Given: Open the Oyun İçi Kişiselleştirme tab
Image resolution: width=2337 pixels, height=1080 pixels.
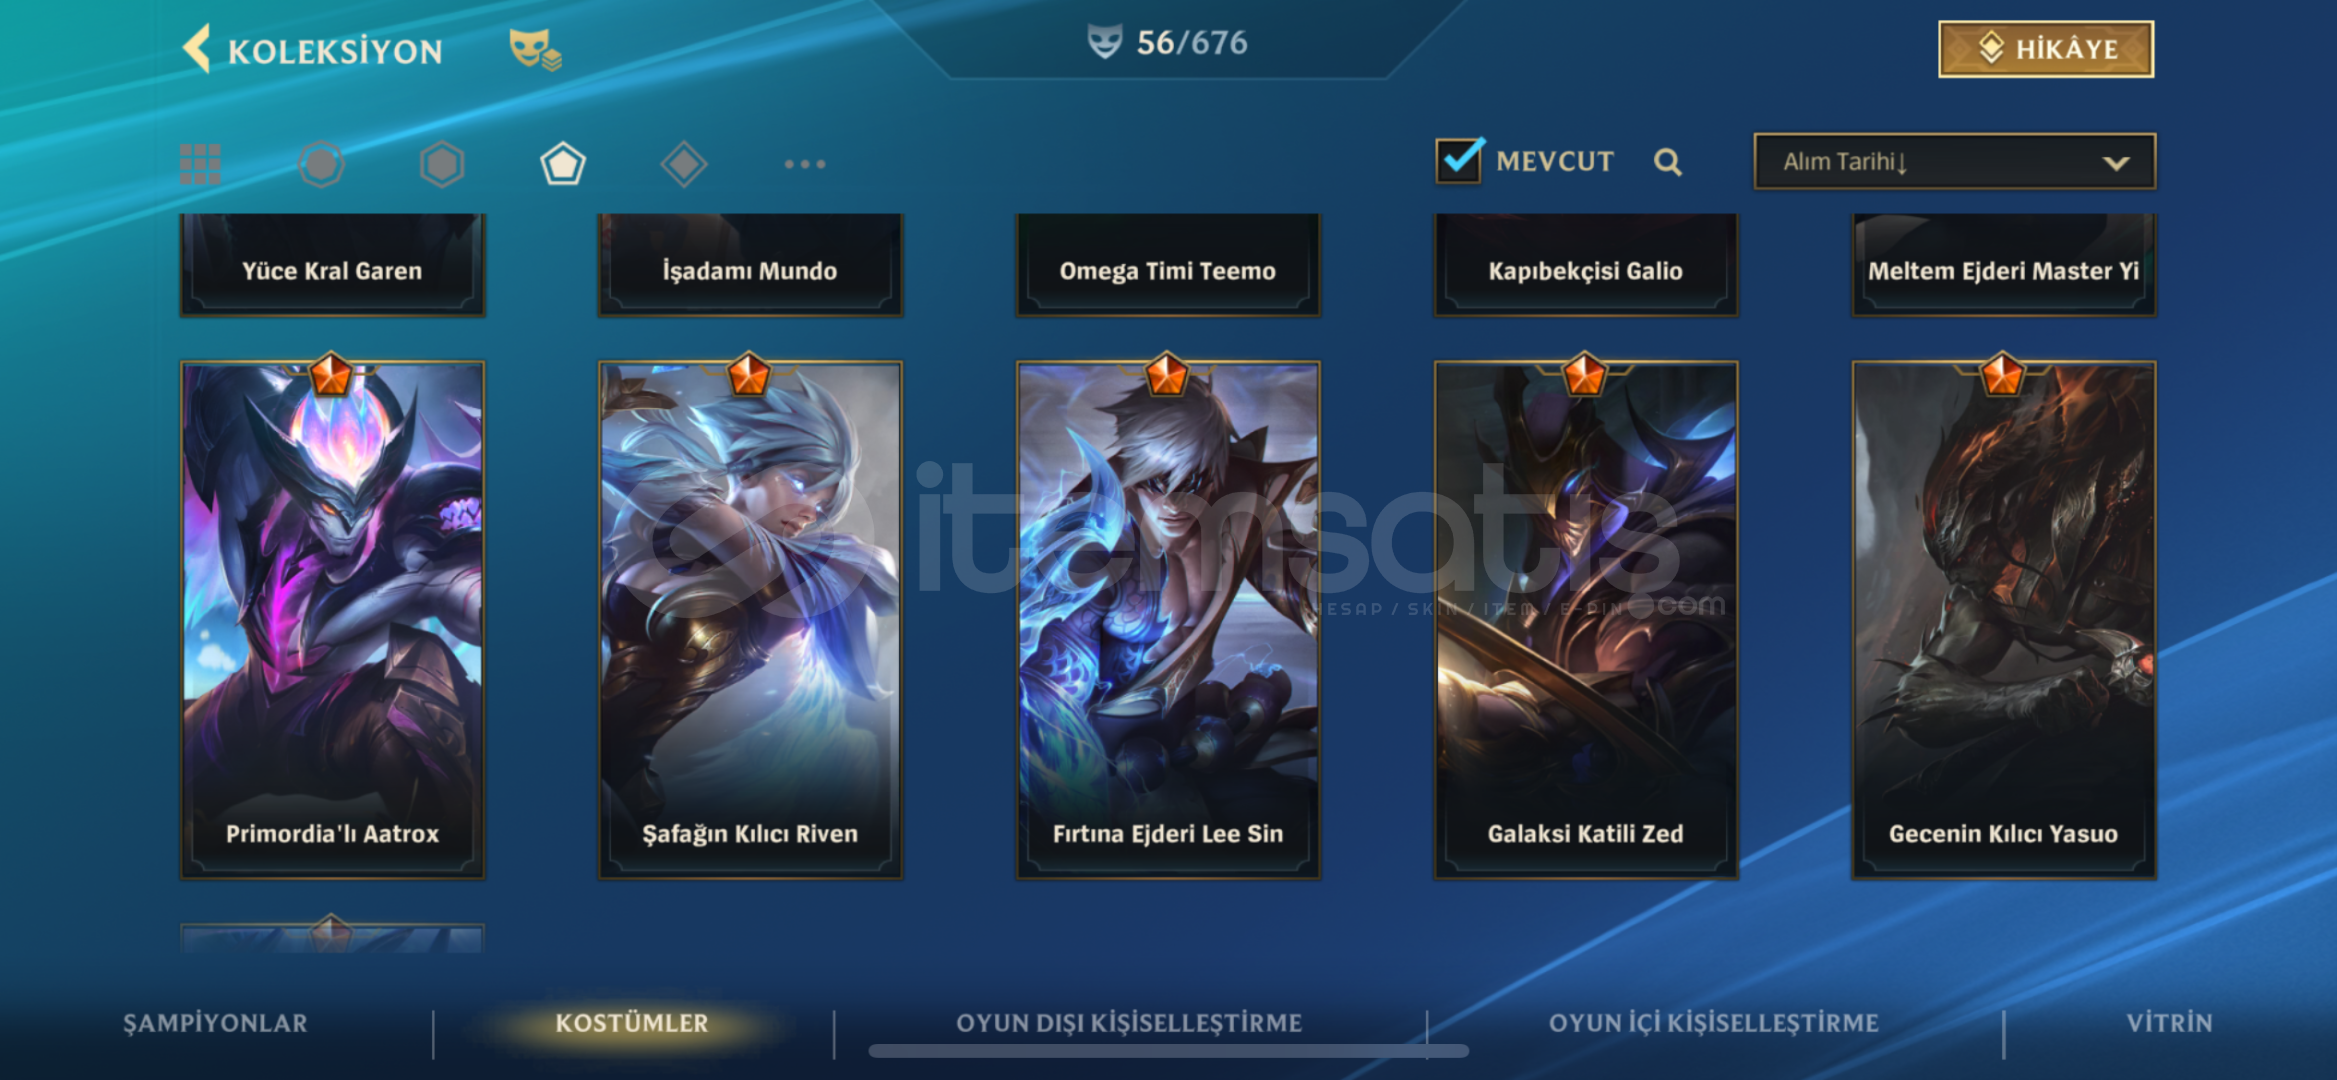Looking at the screenshot, I should point(1713,1023).
